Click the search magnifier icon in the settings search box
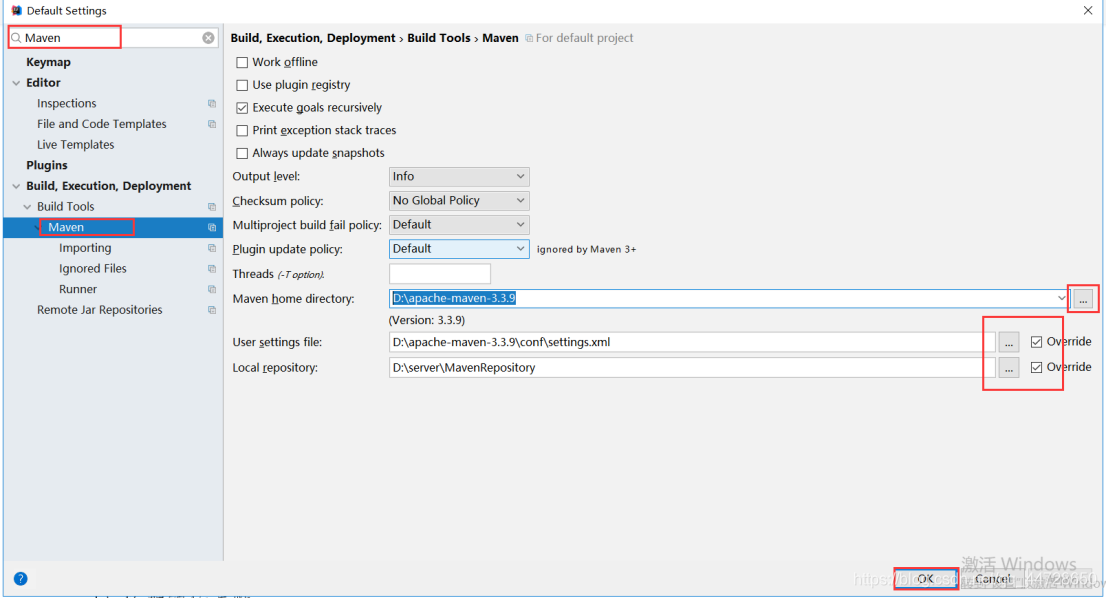 [x=16, y=38]
